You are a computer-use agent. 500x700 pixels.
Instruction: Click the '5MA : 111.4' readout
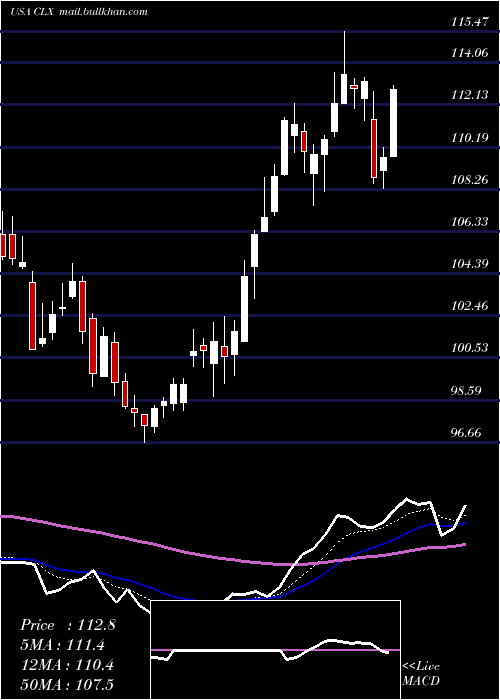click(62, 645)
